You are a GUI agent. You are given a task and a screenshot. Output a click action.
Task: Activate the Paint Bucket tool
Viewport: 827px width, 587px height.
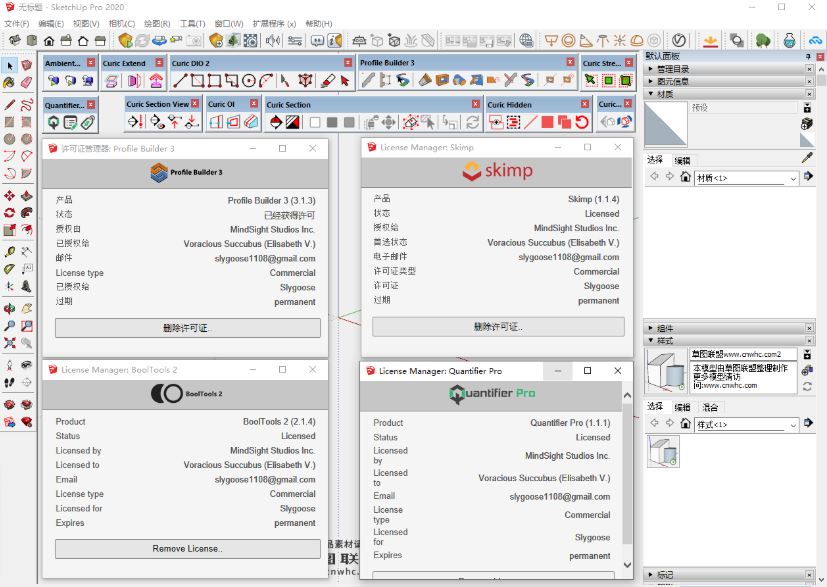pos(9,82)
